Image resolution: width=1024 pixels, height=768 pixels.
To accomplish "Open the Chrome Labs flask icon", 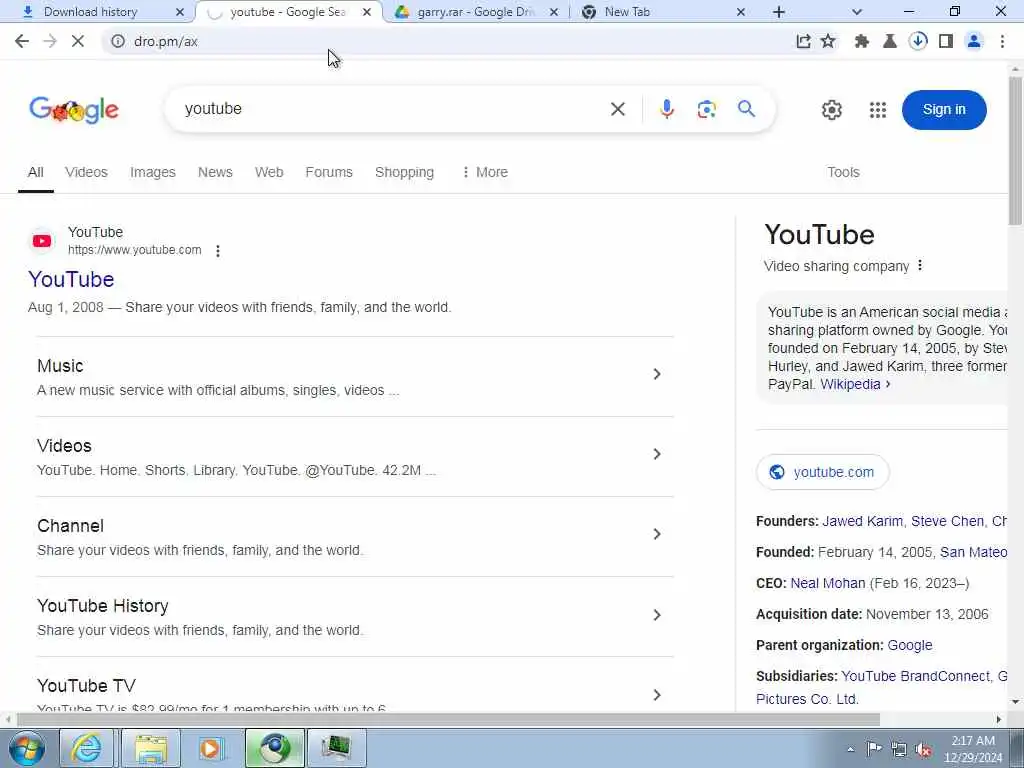I will coord(889,41).
